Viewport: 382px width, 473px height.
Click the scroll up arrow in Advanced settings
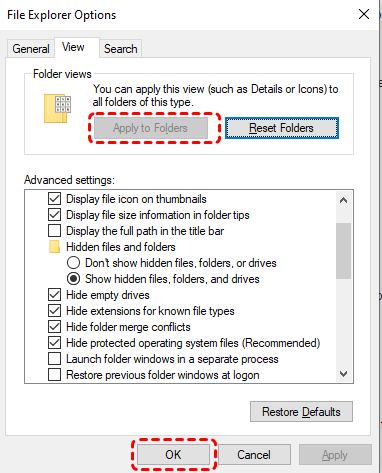pos(343,200)
